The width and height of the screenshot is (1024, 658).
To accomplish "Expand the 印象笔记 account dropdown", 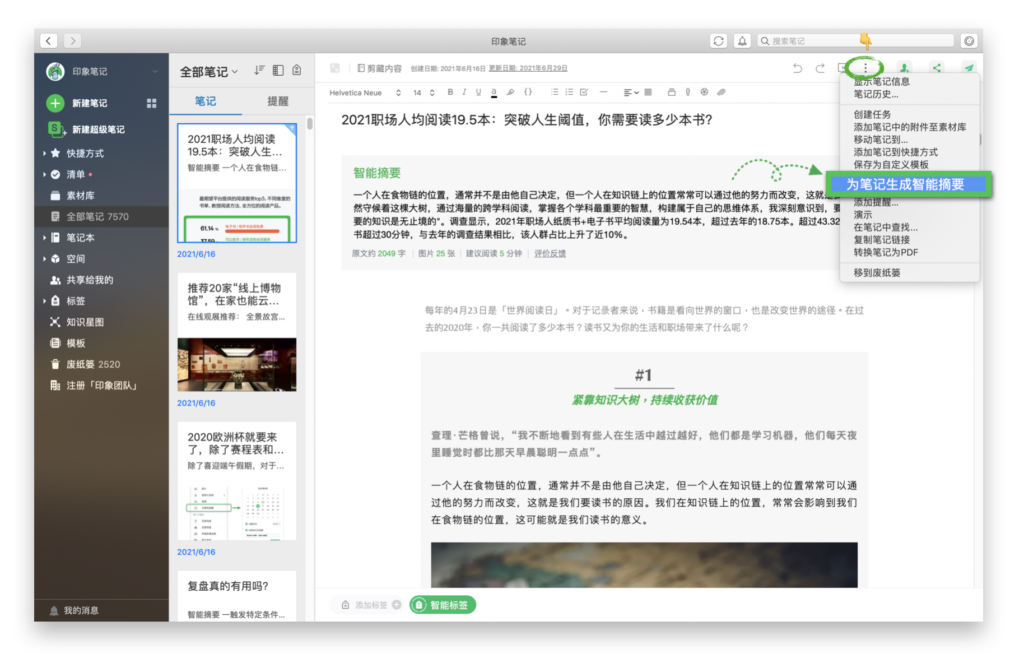I will [x=155, y=71].
